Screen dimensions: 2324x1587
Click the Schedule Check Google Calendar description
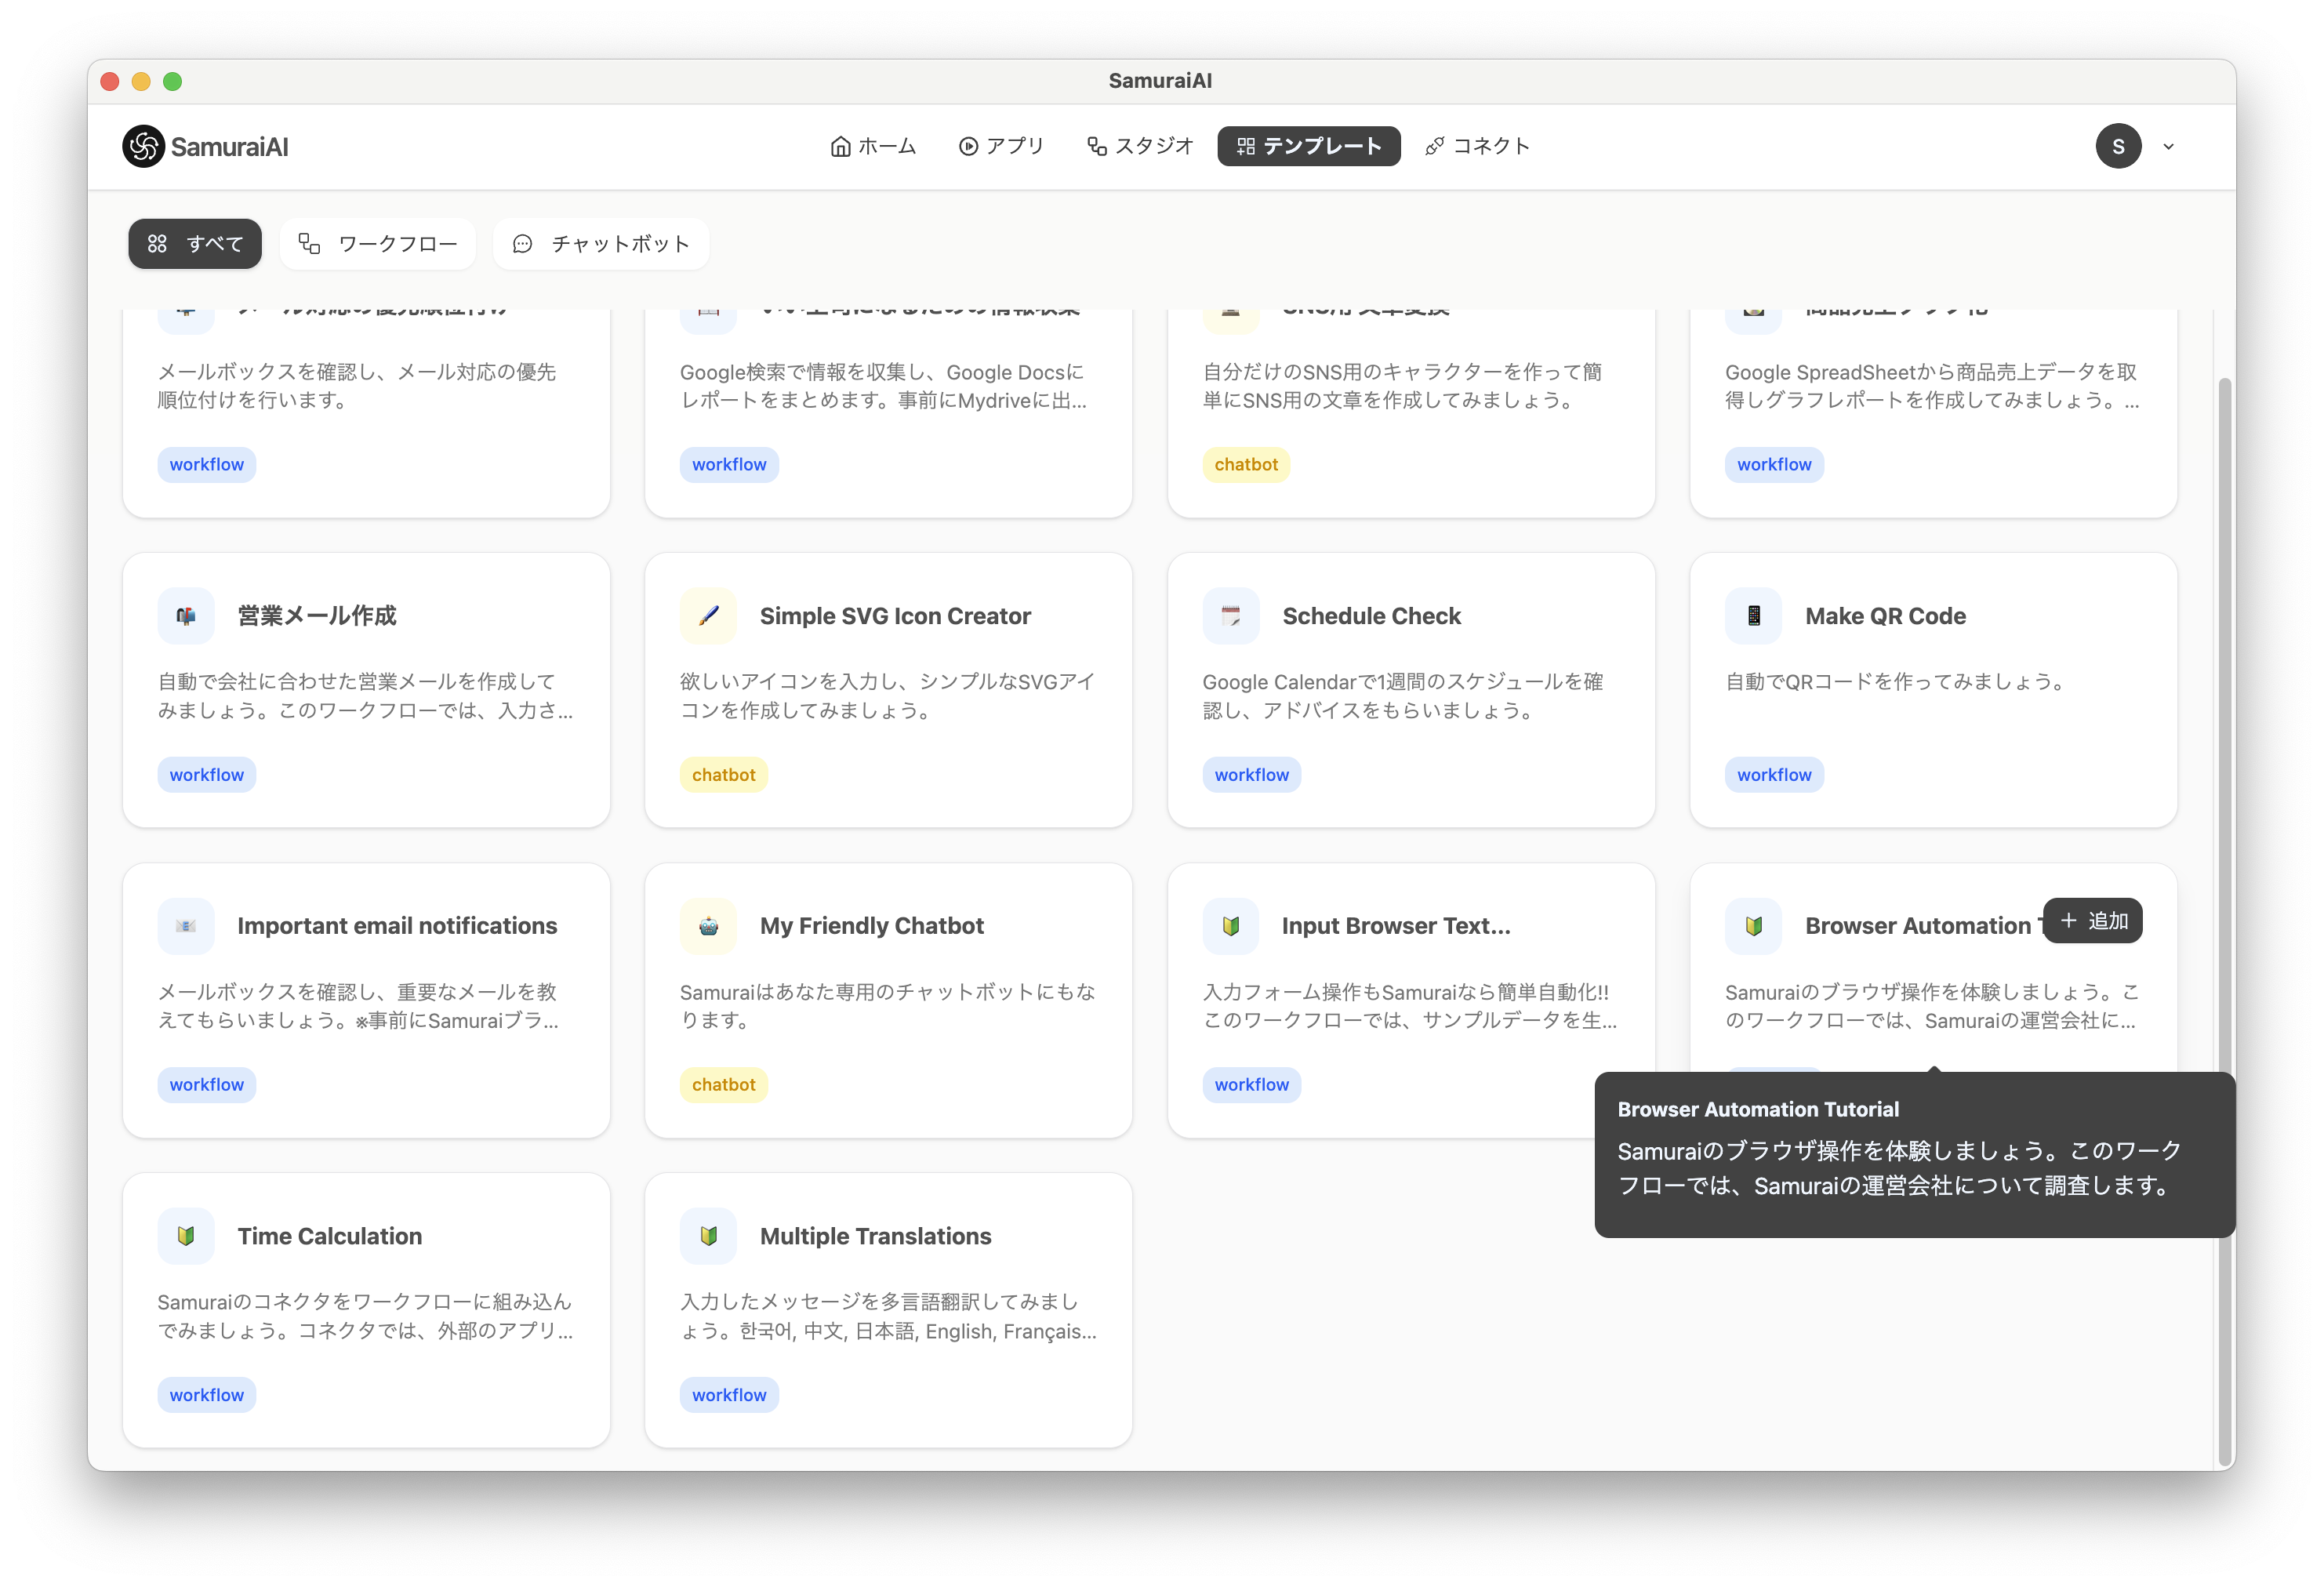click(x=1402, y=696)
